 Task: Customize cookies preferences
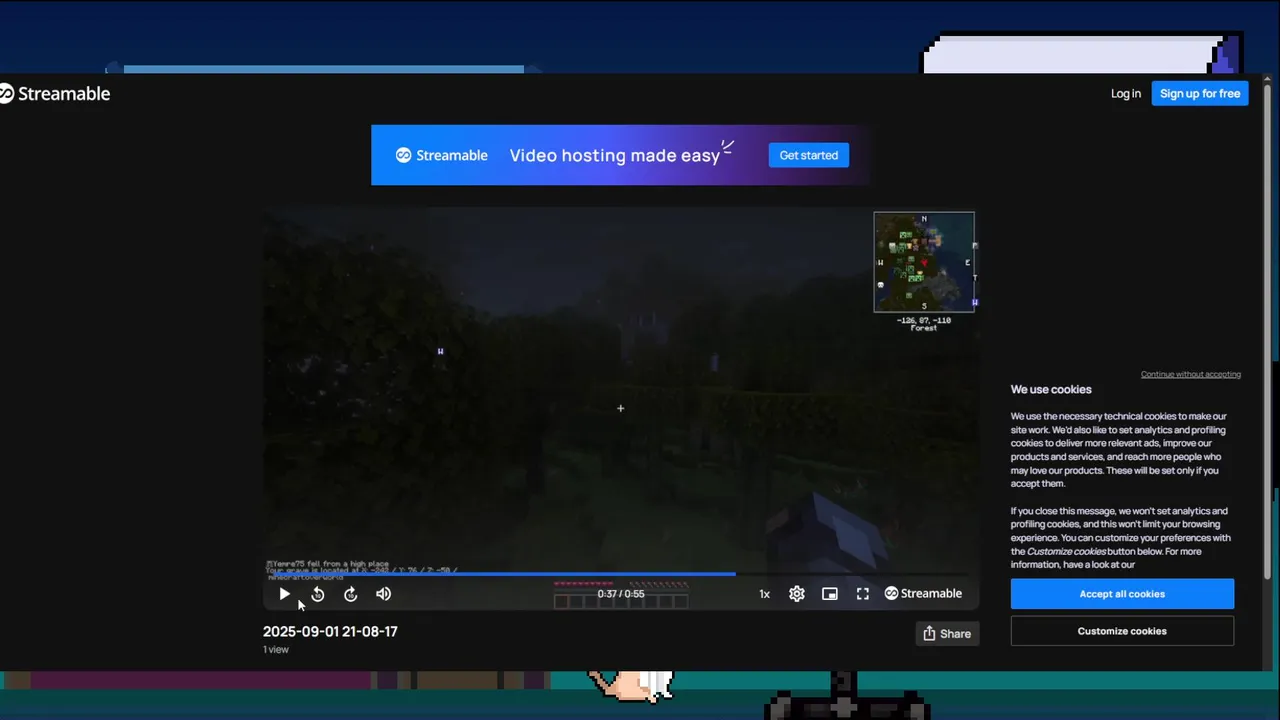click(1122, 631)
